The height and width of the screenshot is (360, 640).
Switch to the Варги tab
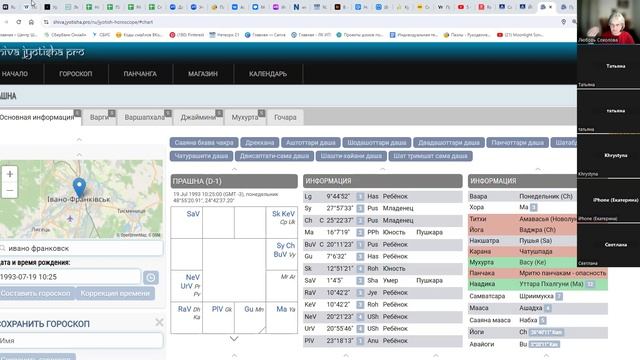100,118
